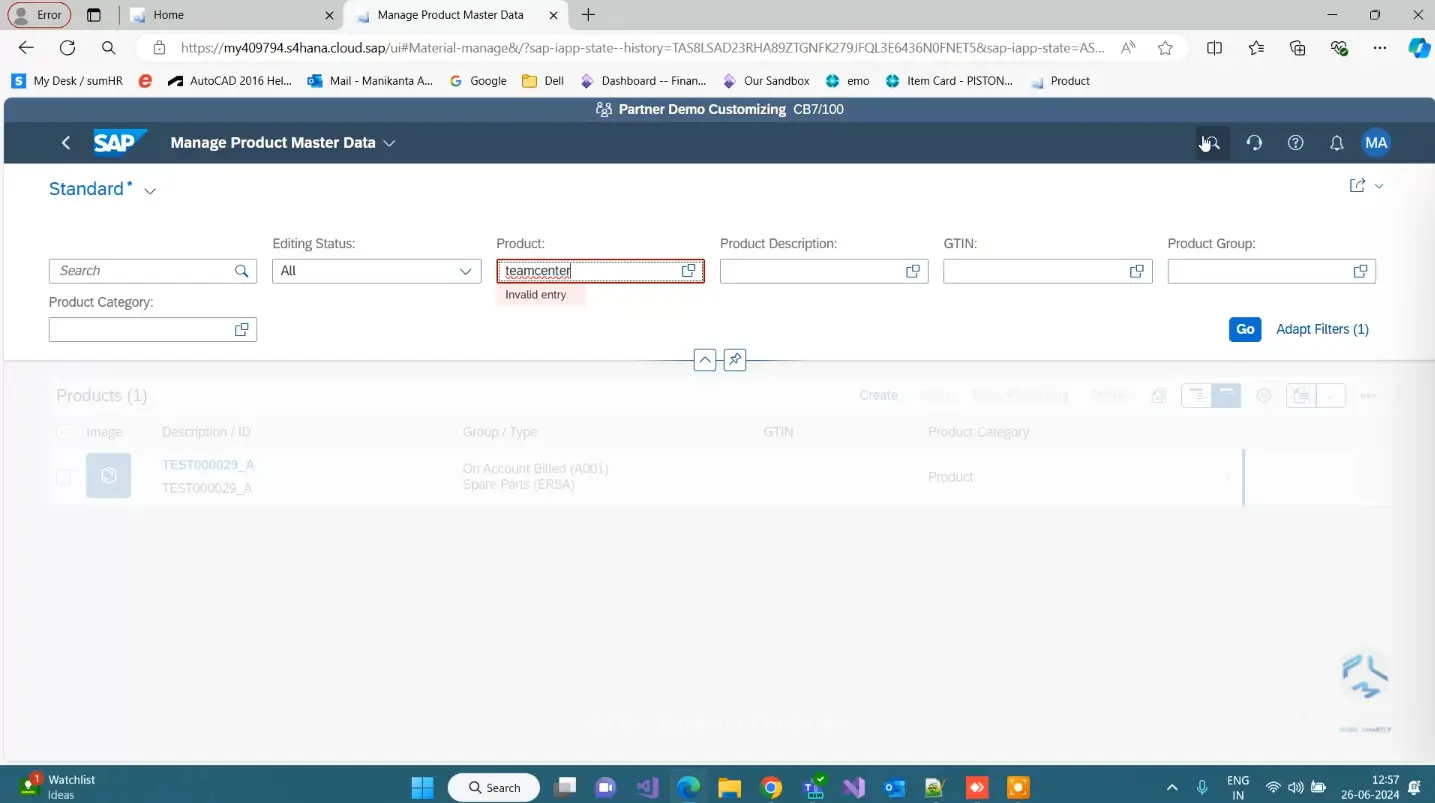The height and width of the screenshot is (803, 1435).
Task: Click the Adapt Filters link
Action: tap(1322, 329)
